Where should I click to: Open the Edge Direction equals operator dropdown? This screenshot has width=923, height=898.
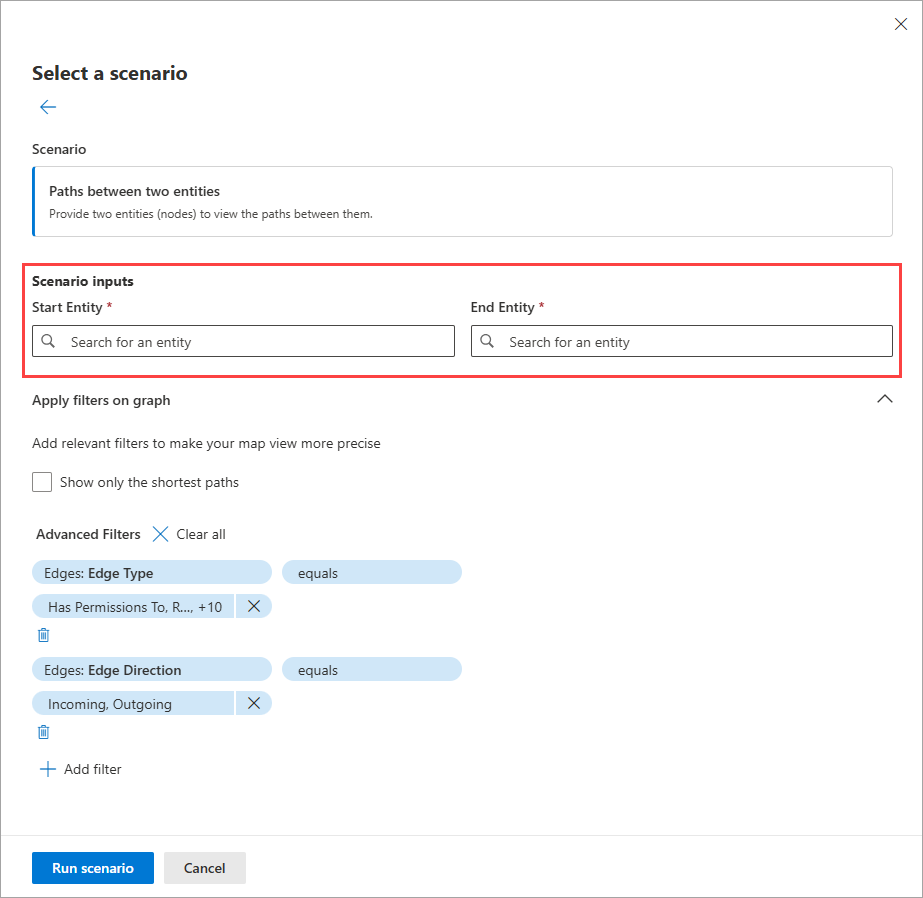371,670
